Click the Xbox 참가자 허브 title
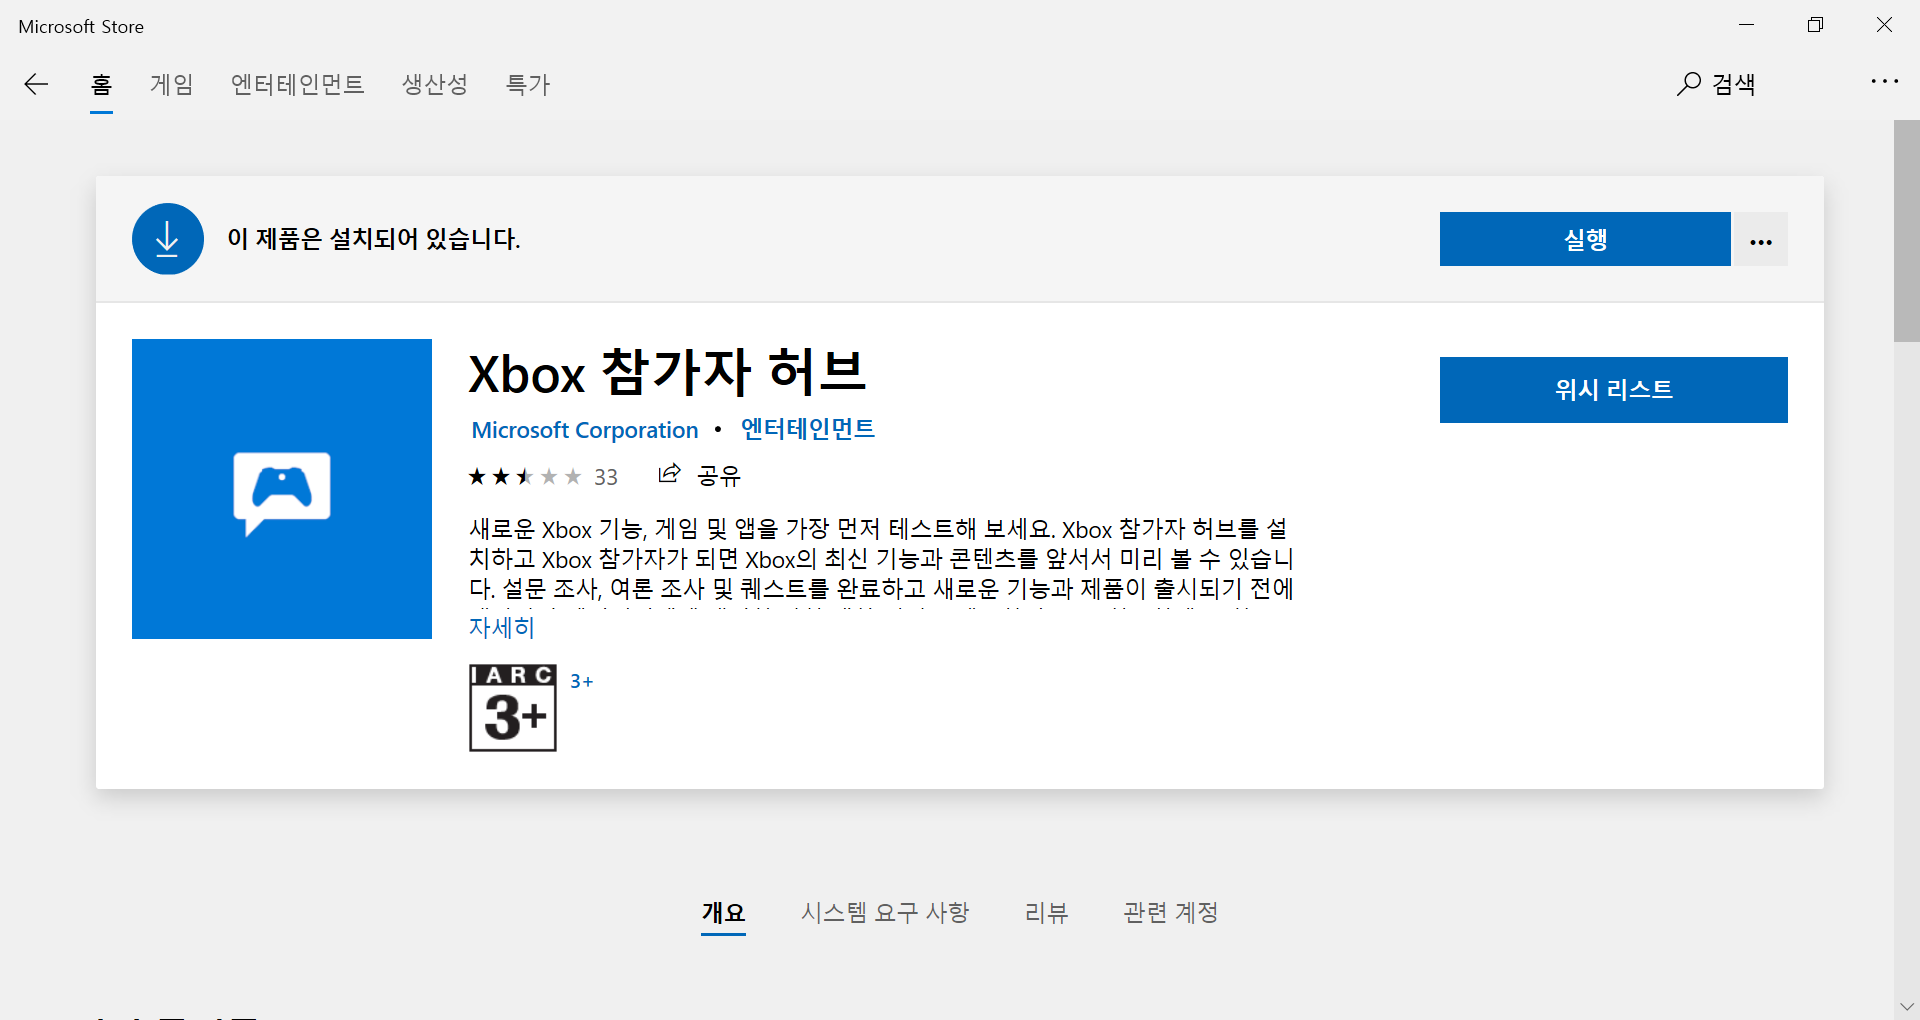Image resolution: width=1920 pixels, height=1020 pixels. pyautogui.click(x=667, y=373)
